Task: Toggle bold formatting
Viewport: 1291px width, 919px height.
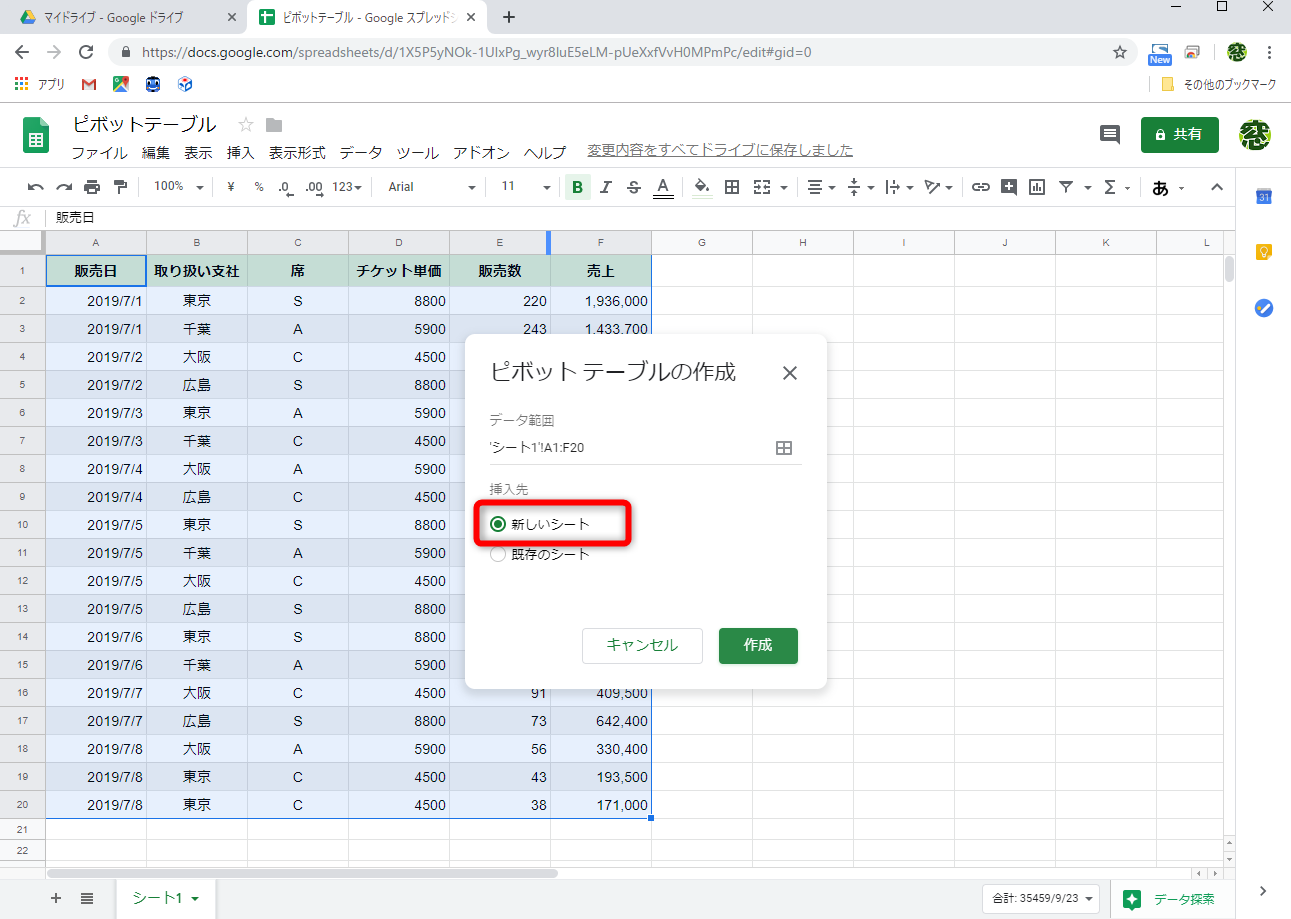Action: 577,187
